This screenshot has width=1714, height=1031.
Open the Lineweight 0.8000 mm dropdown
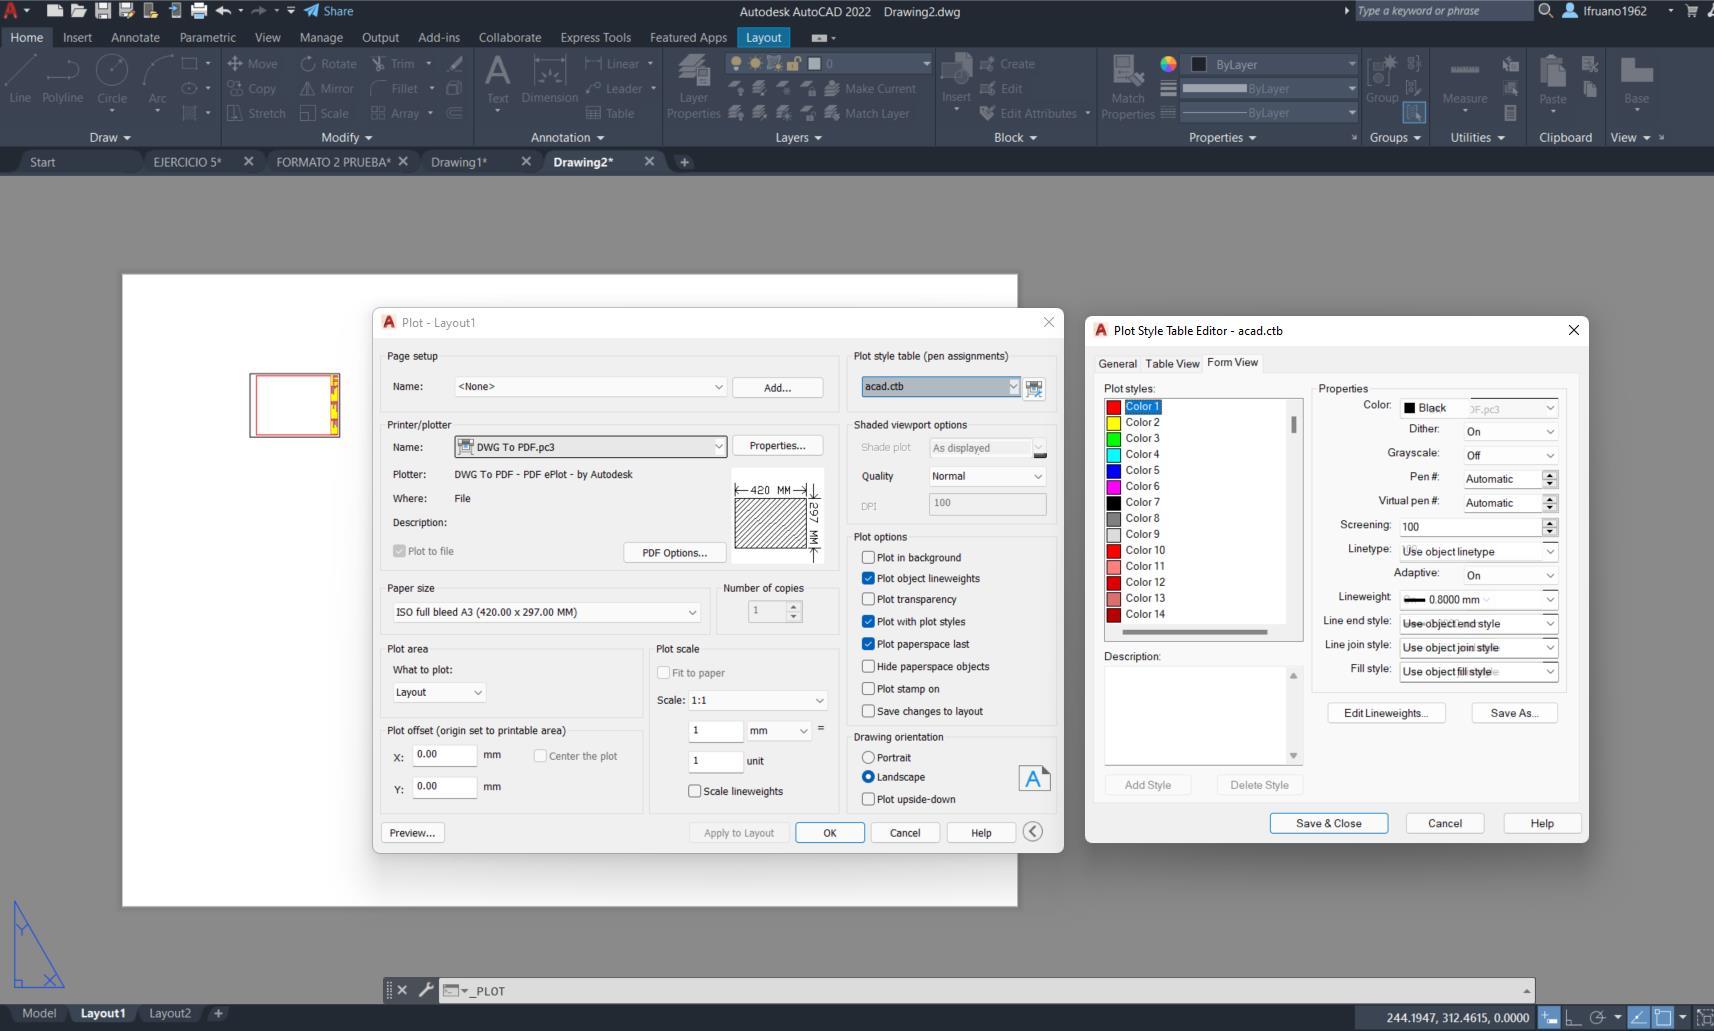click(x=1479, y=600)
